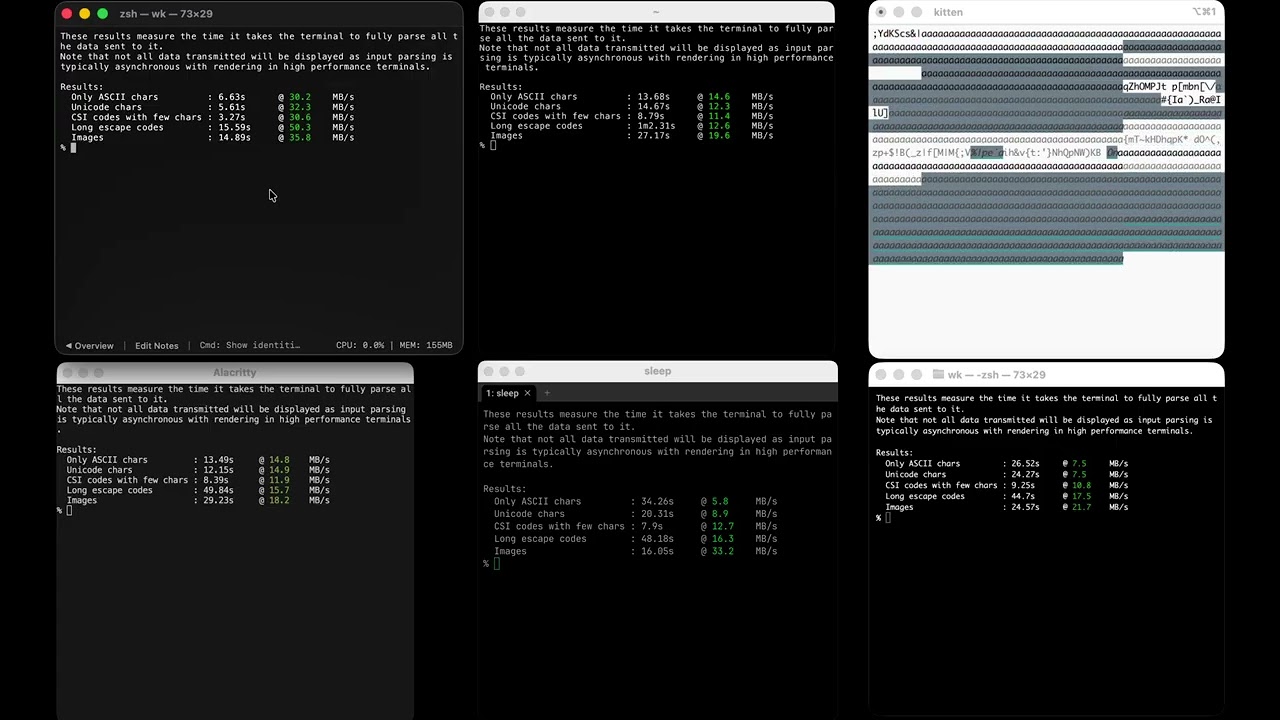
Task: Click the 'sleep' window title bar text
Action: point(658,371)
